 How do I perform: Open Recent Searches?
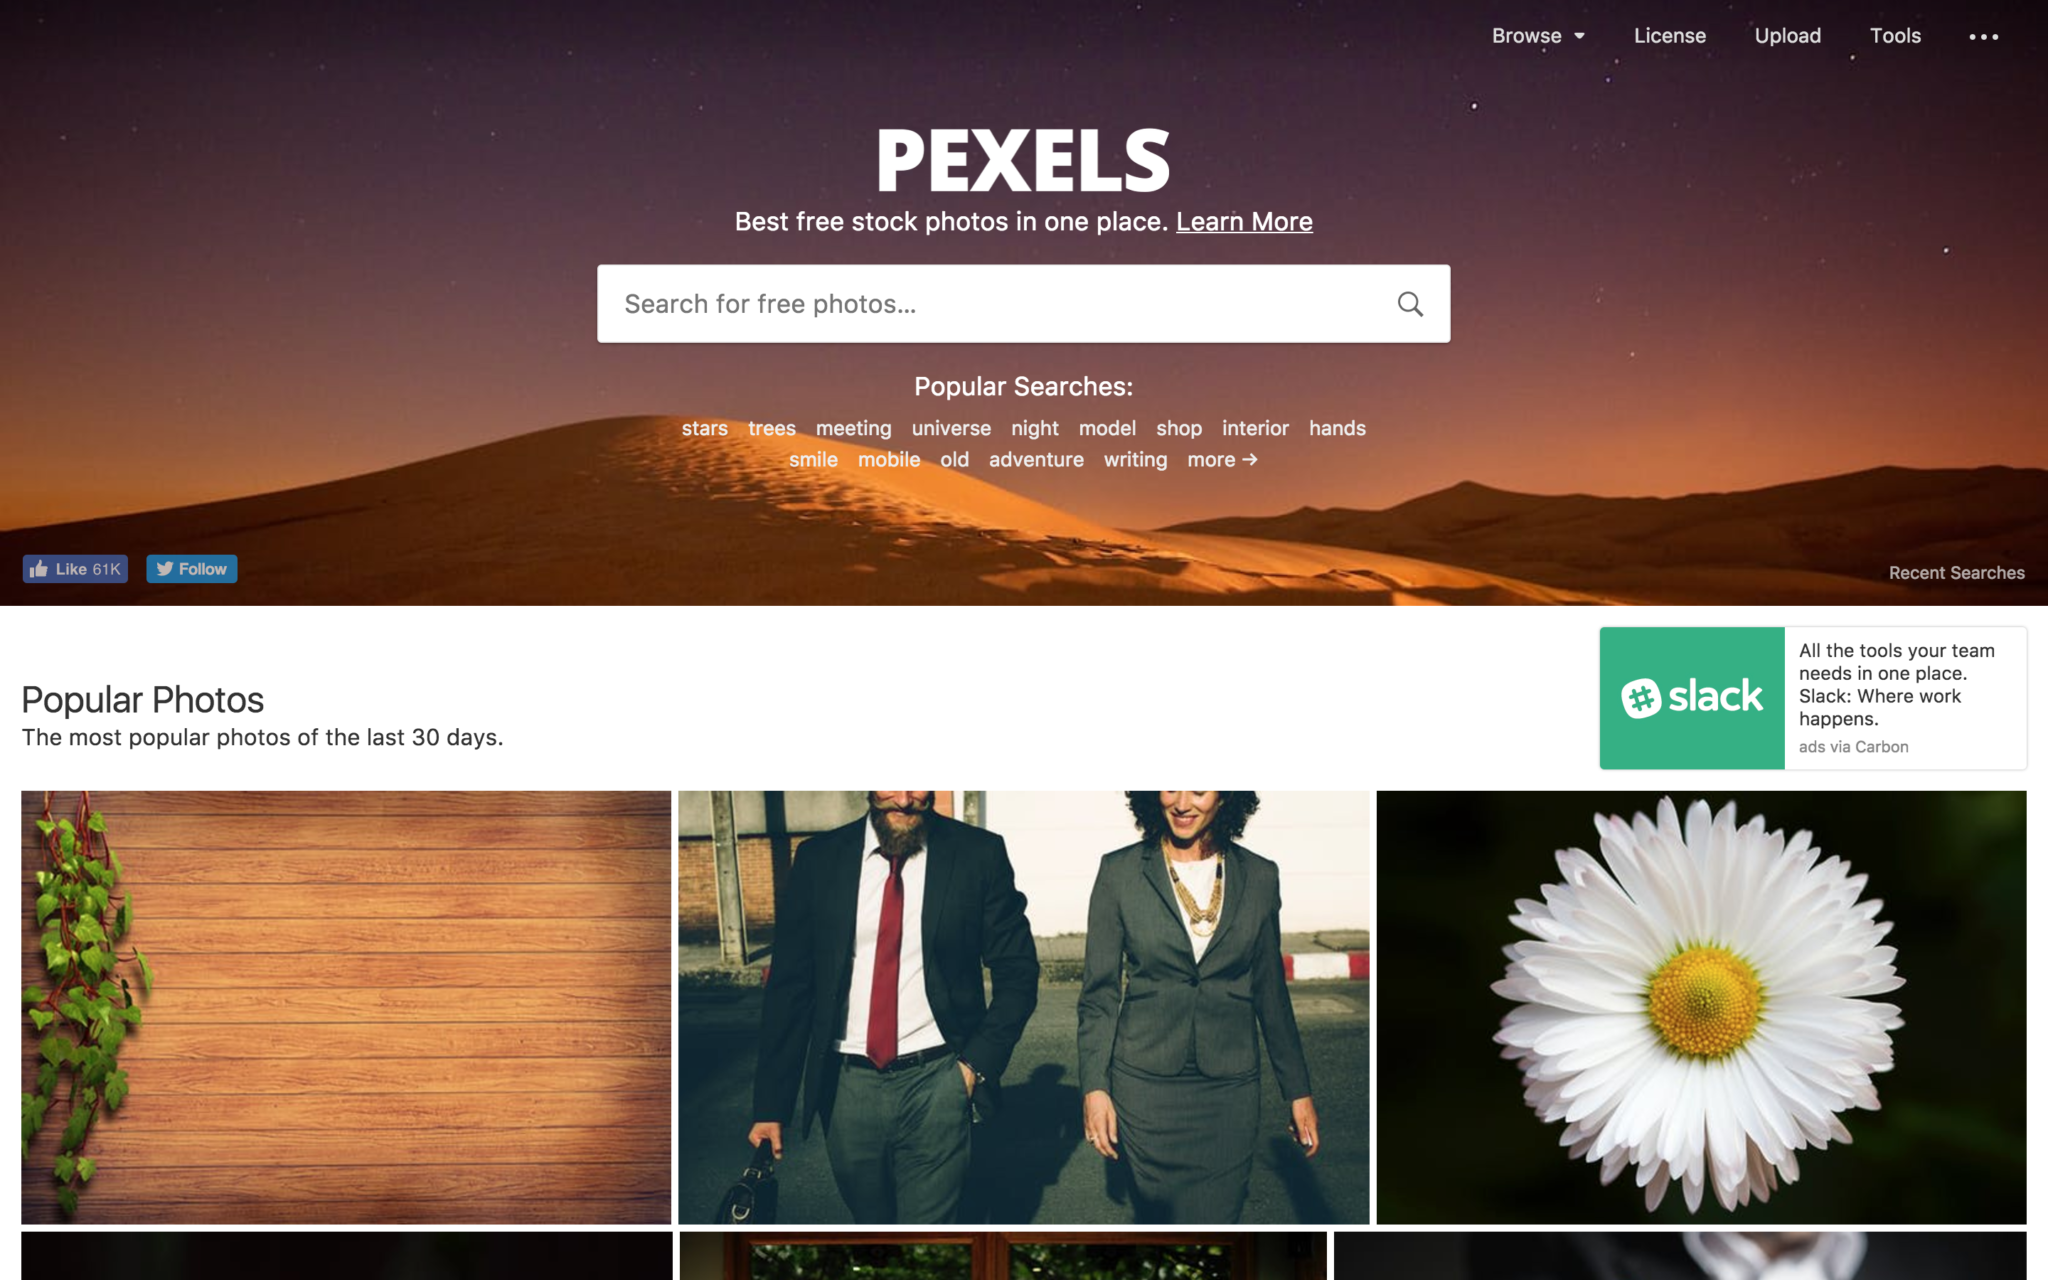pyautogui.click(x=1956, y=573)
